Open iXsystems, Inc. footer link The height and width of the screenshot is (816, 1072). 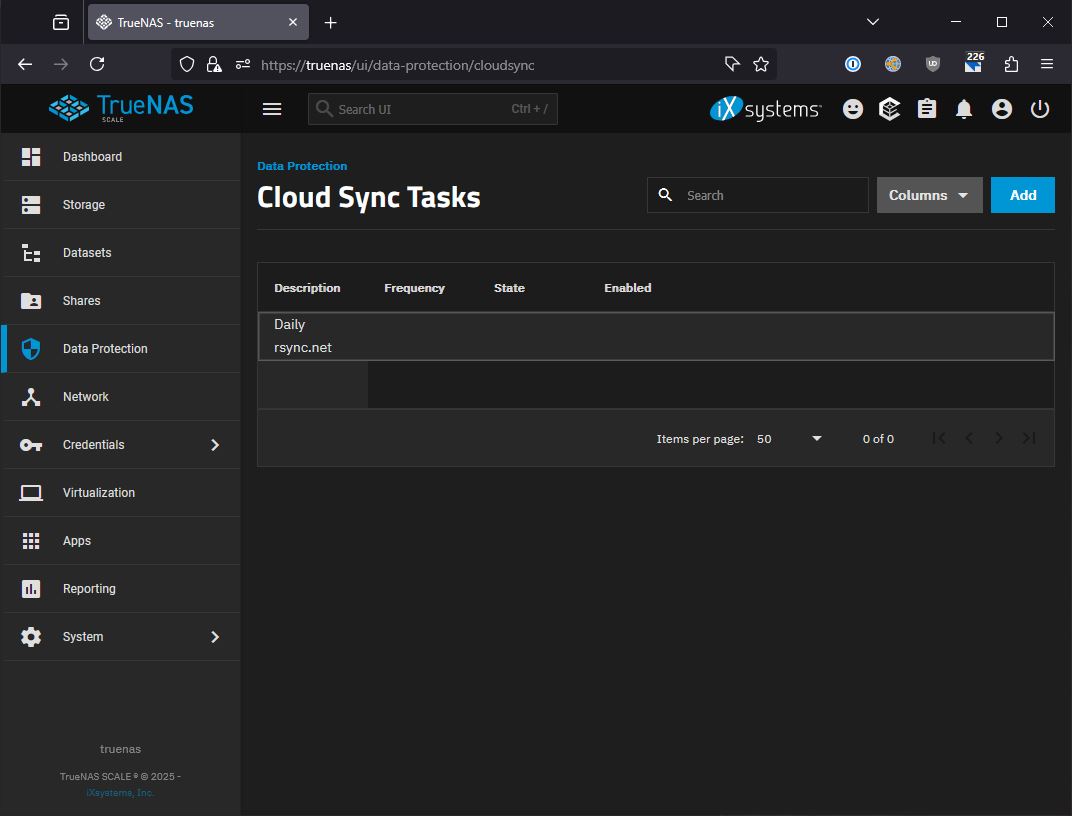120,793
